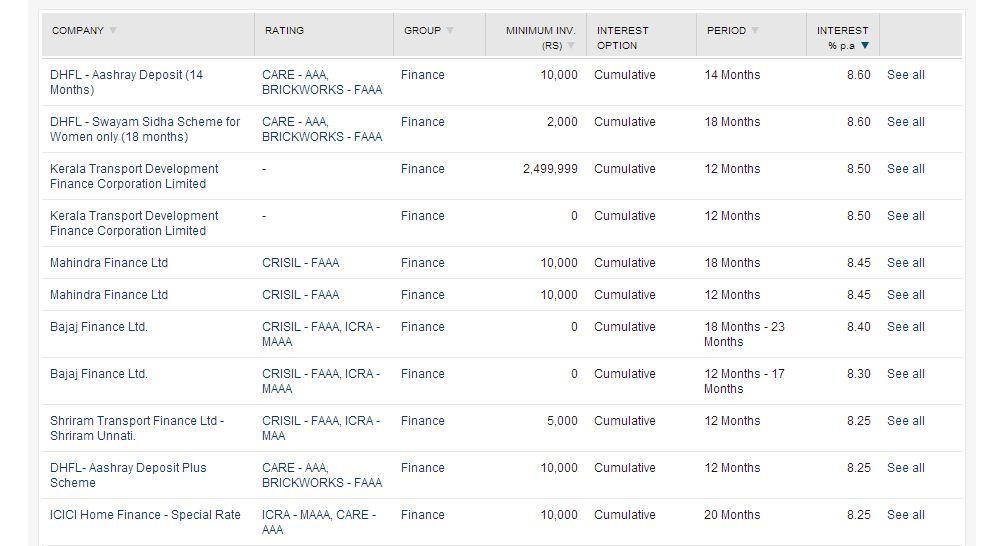Open See all for Mahindra Finance 18 Months

[905, 263]
